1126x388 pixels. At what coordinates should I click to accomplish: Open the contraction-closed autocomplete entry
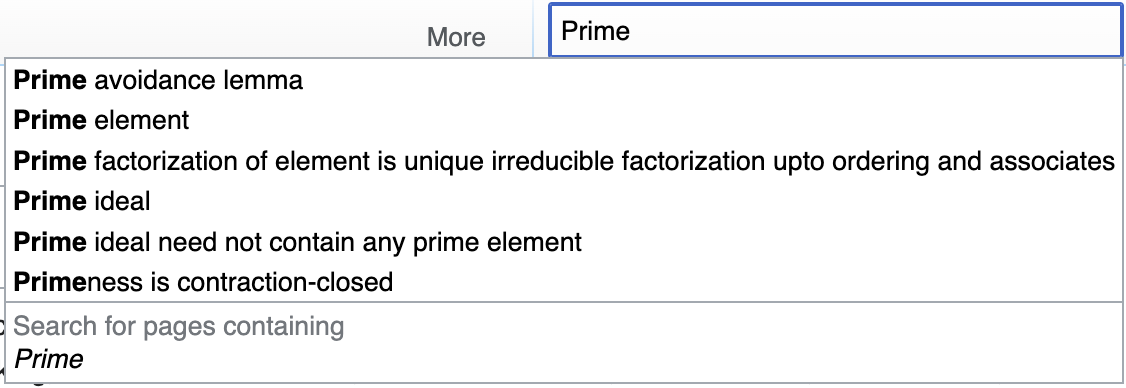click(564, 282)
